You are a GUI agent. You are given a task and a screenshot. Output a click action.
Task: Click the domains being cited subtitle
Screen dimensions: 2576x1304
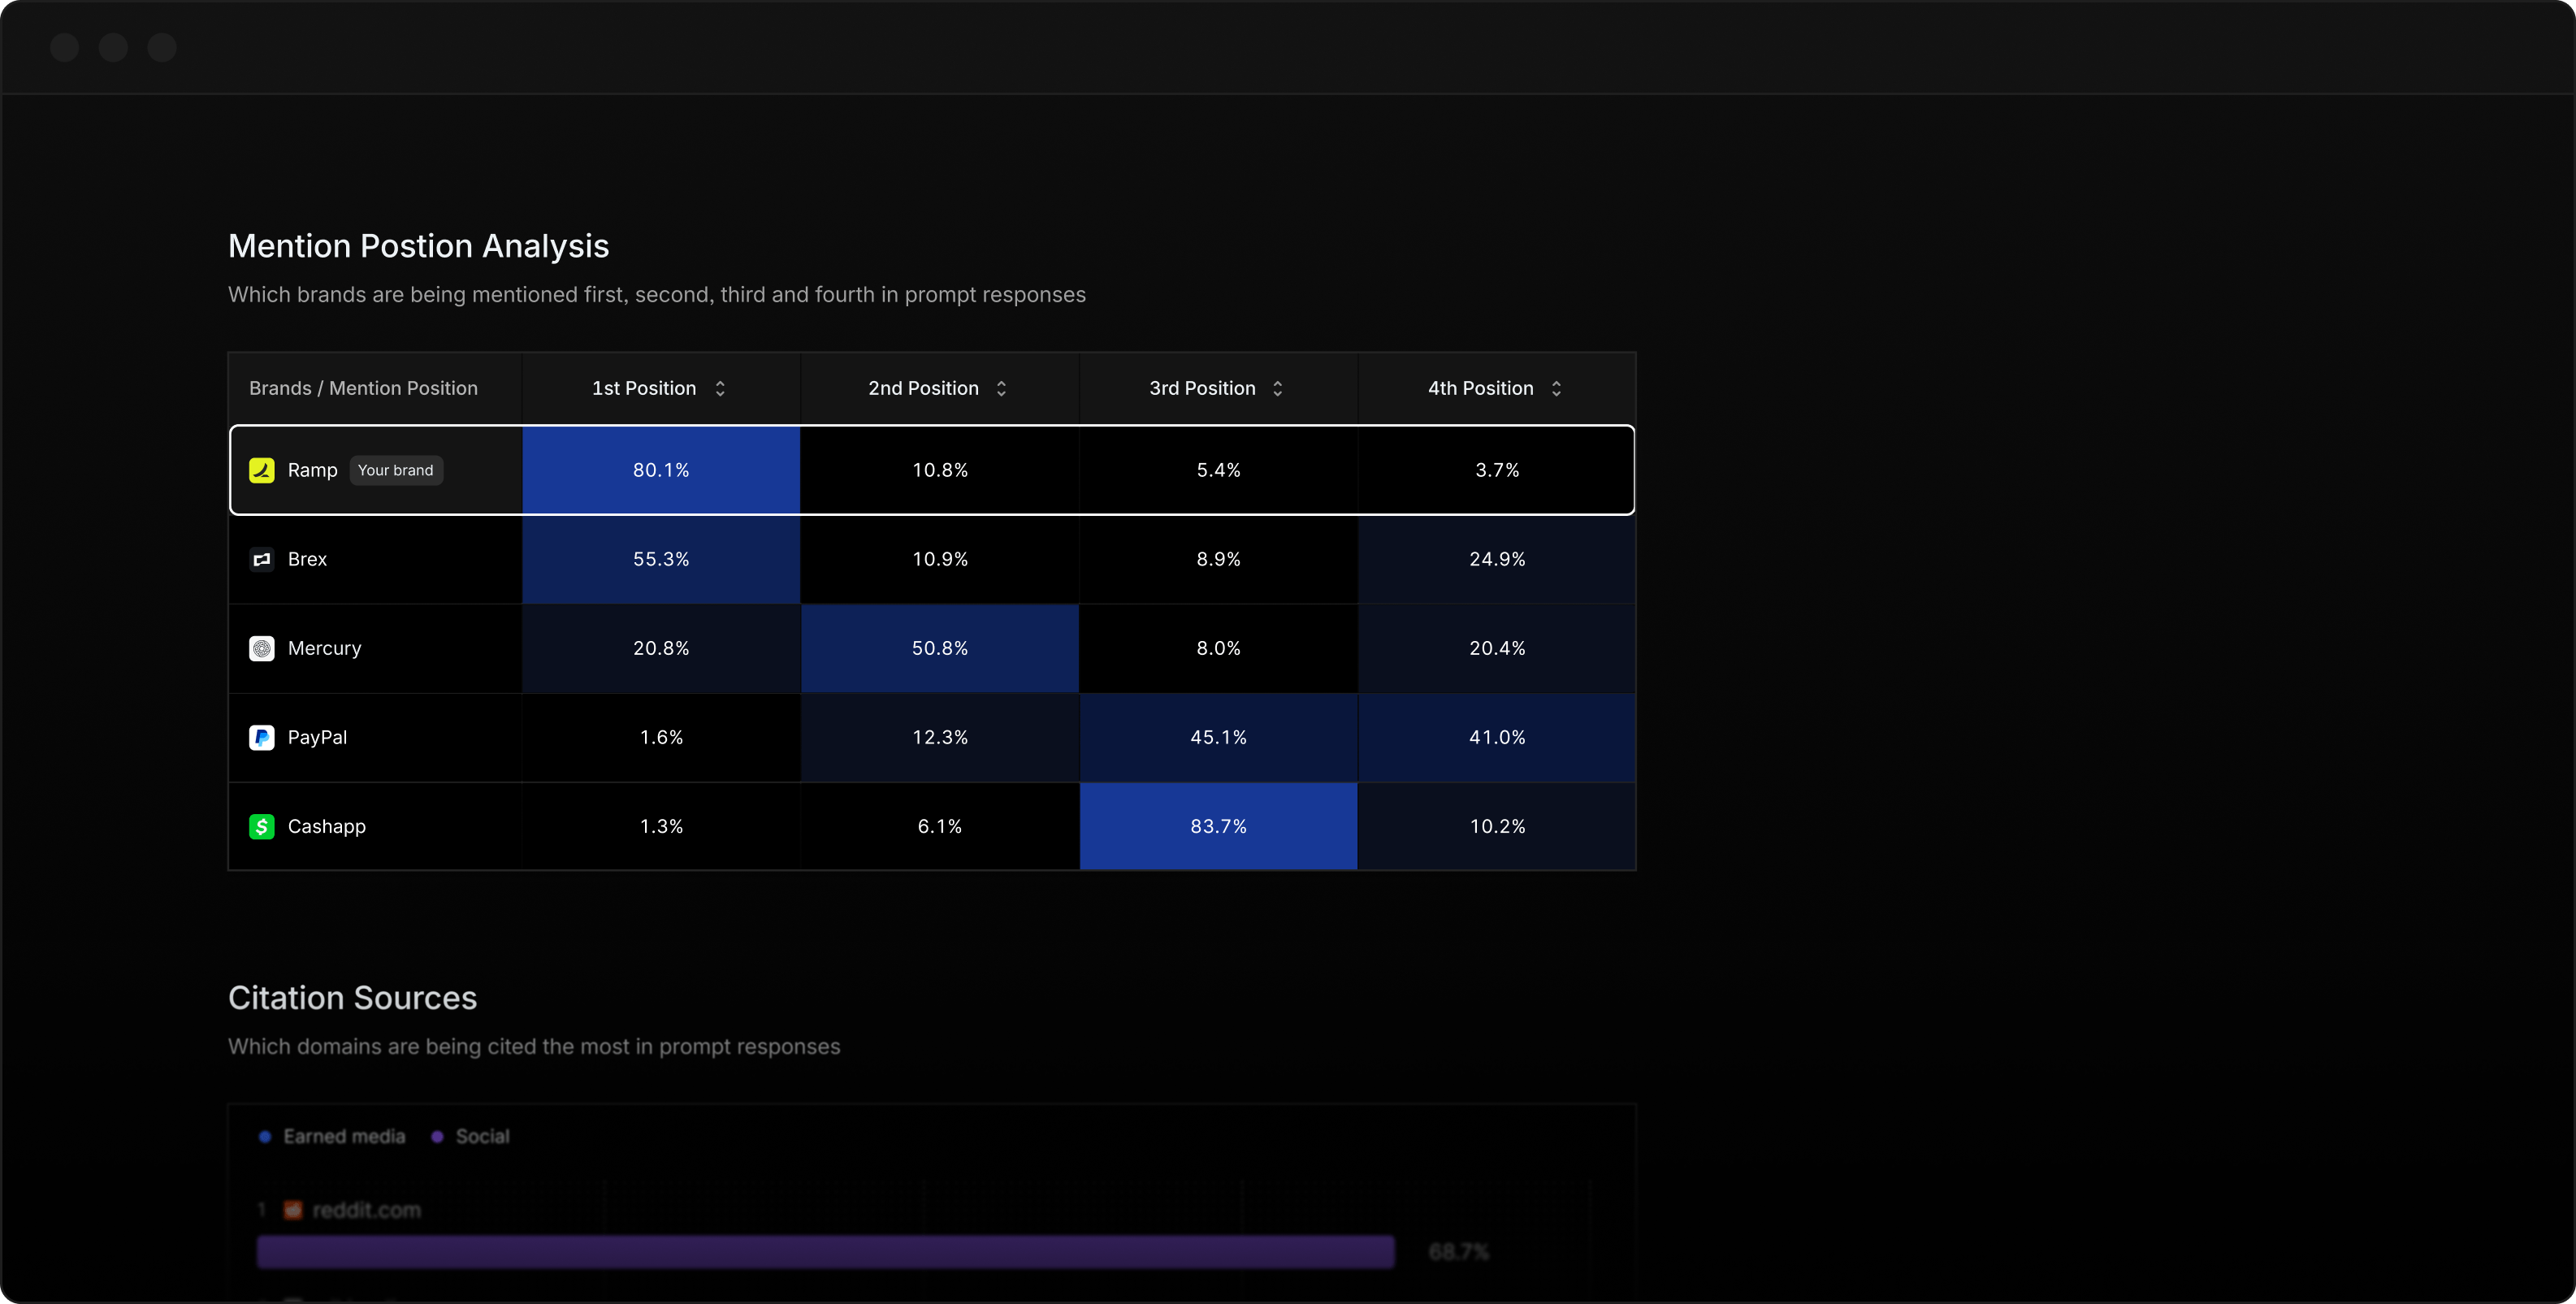tap(534, 1047)
